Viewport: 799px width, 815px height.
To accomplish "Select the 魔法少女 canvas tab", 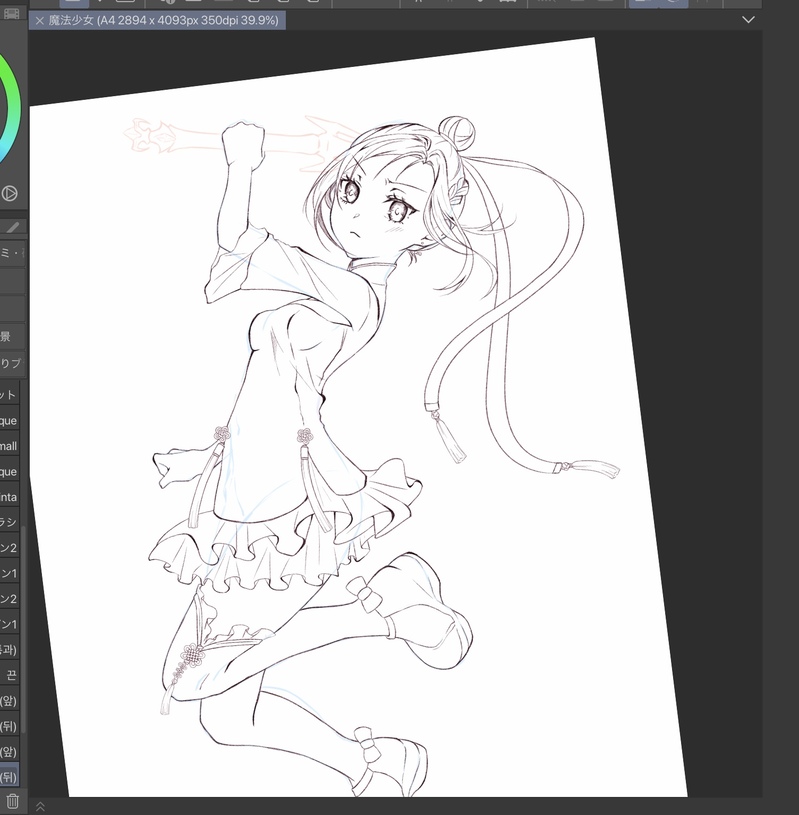I will click(x=157, y=21).
